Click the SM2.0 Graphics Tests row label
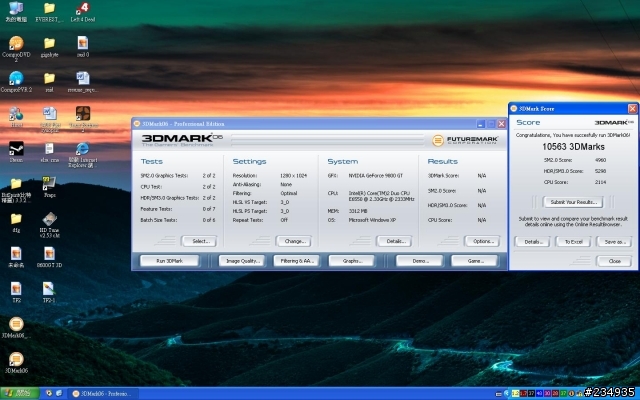The width and height of the screenshot is (640, 400). click(164, 176)
